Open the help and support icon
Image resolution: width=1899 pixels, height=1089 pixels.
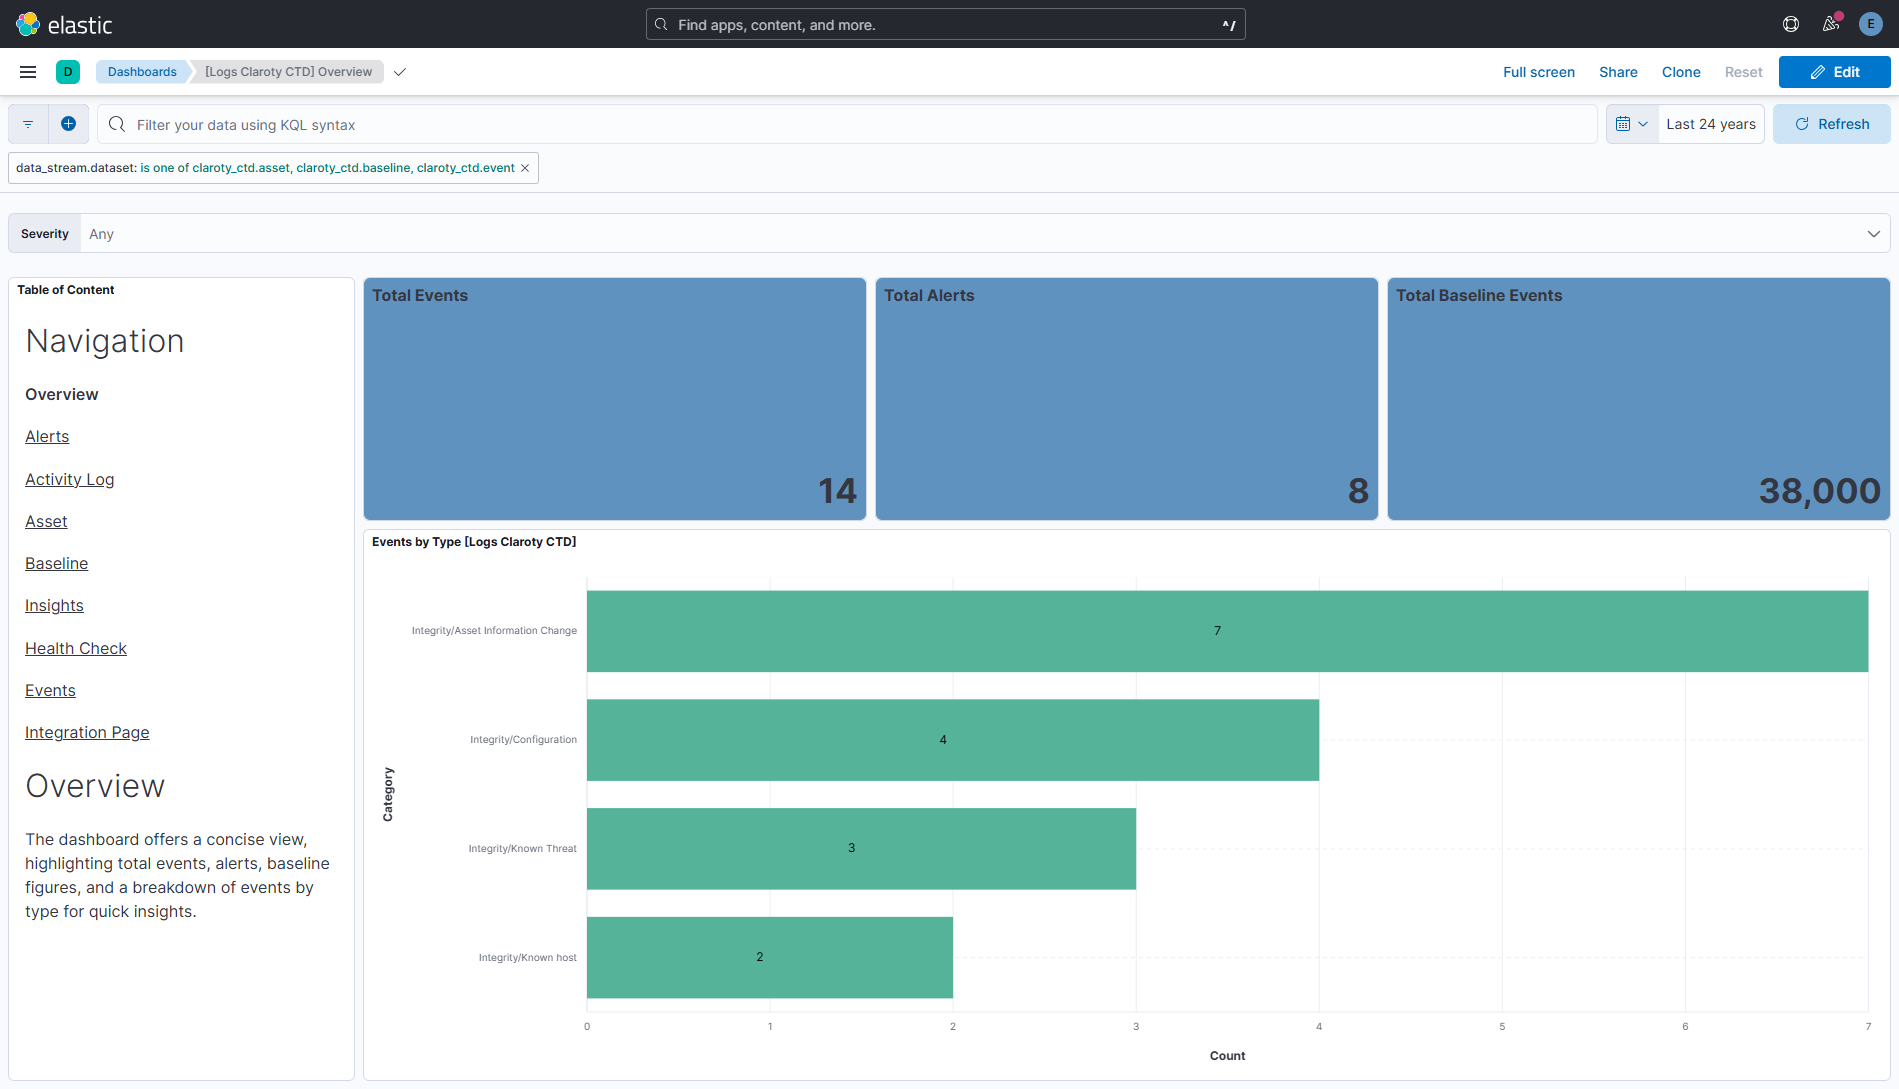tap(1790, 23)
